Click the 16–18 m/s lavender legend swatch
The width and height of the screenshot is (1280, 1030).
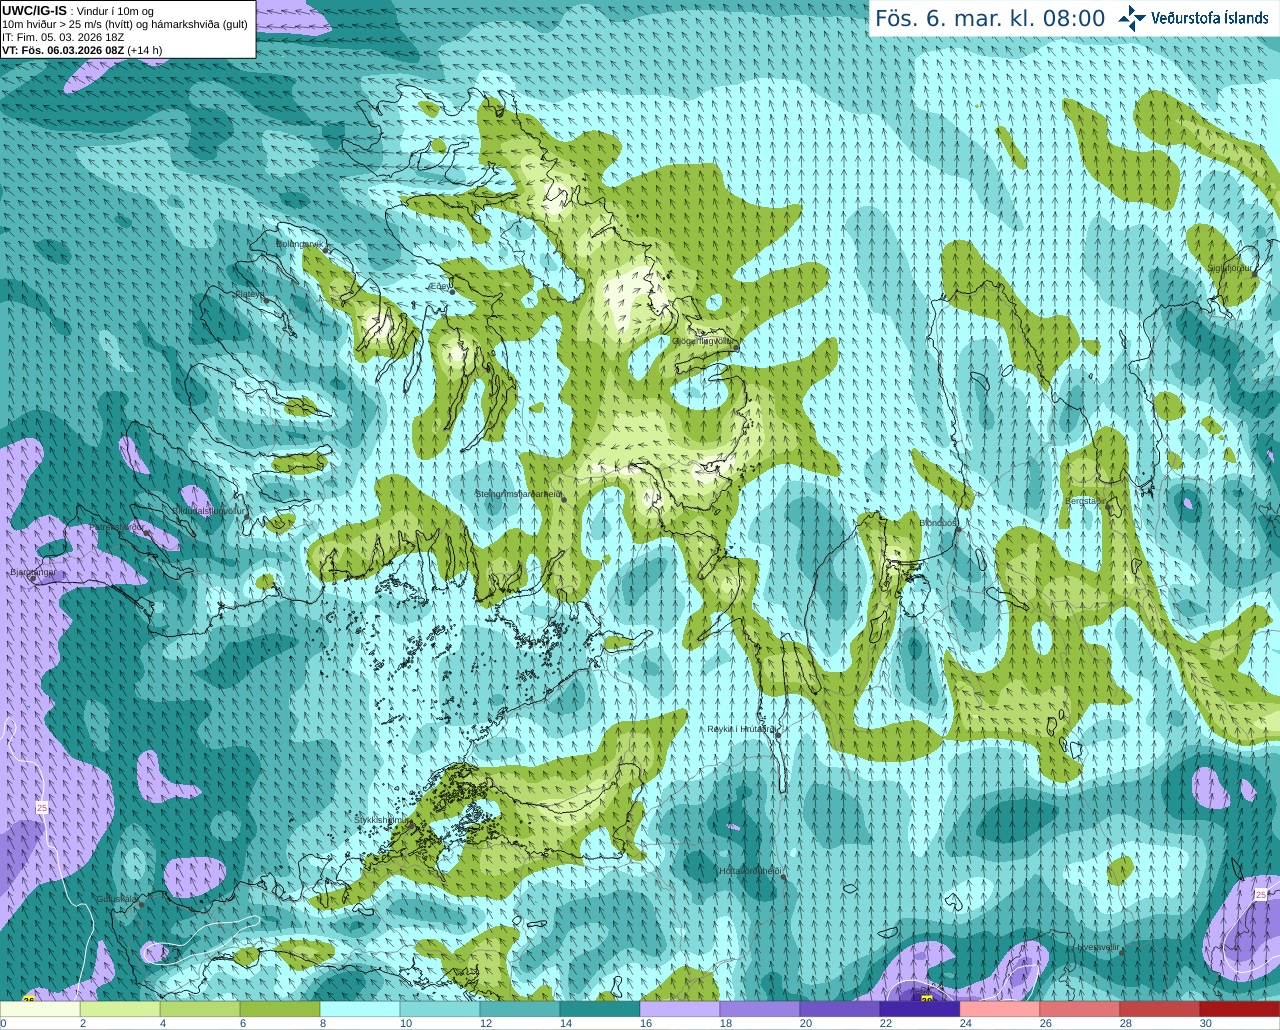pyautogui.click(x=680, y=1009)
